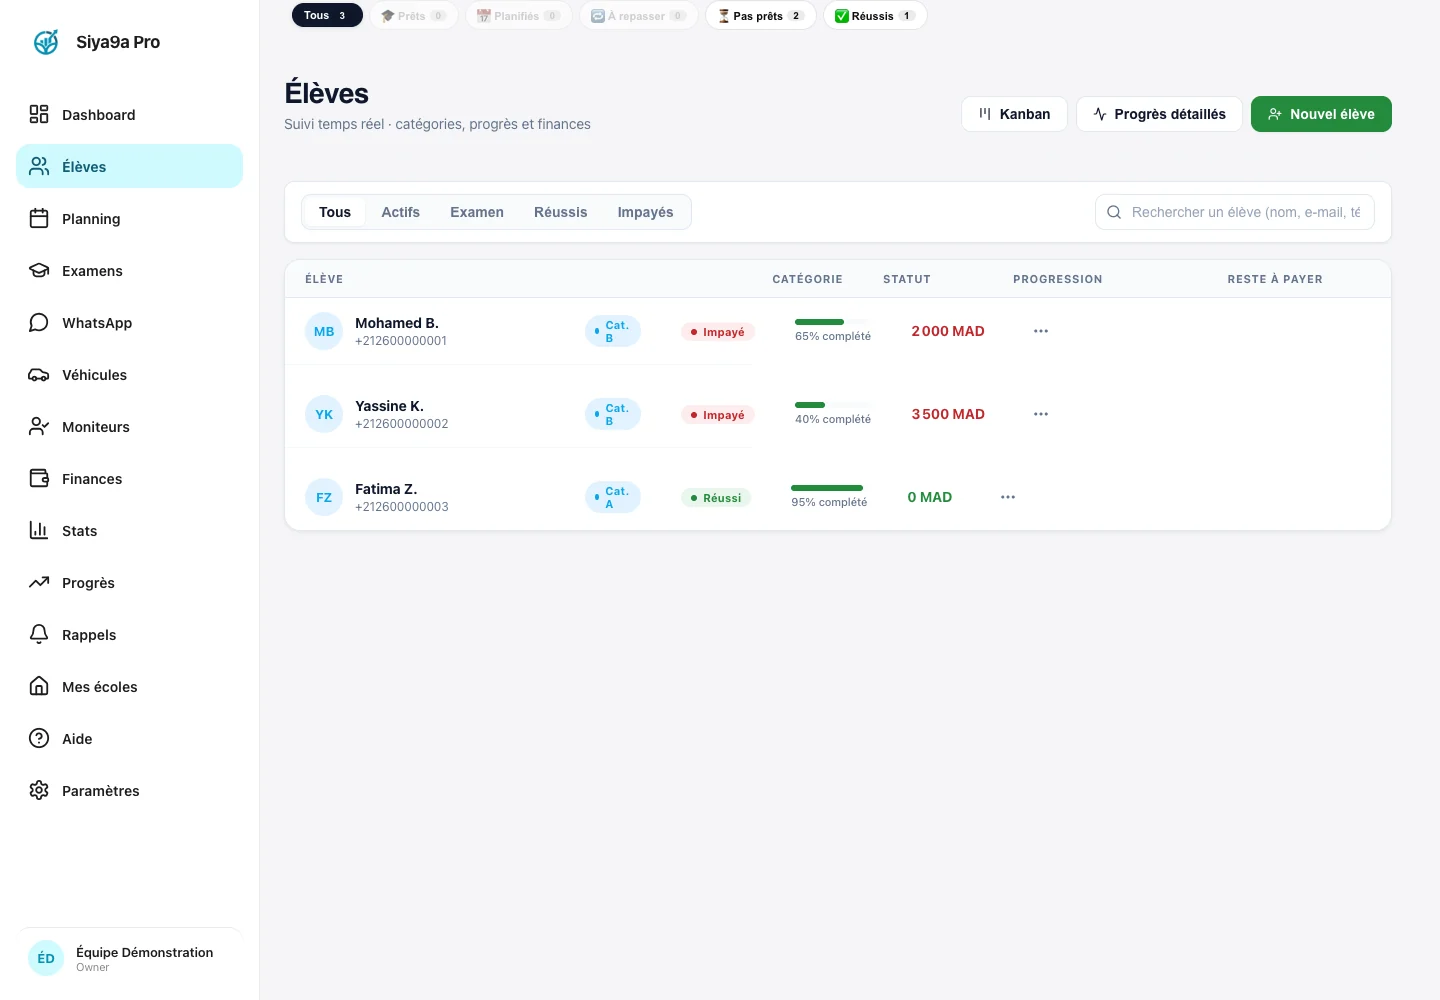The height and width of the screenshot is (1000, 1440).
Task: Open the Aide question mark icon
Action: coord(39,738)
